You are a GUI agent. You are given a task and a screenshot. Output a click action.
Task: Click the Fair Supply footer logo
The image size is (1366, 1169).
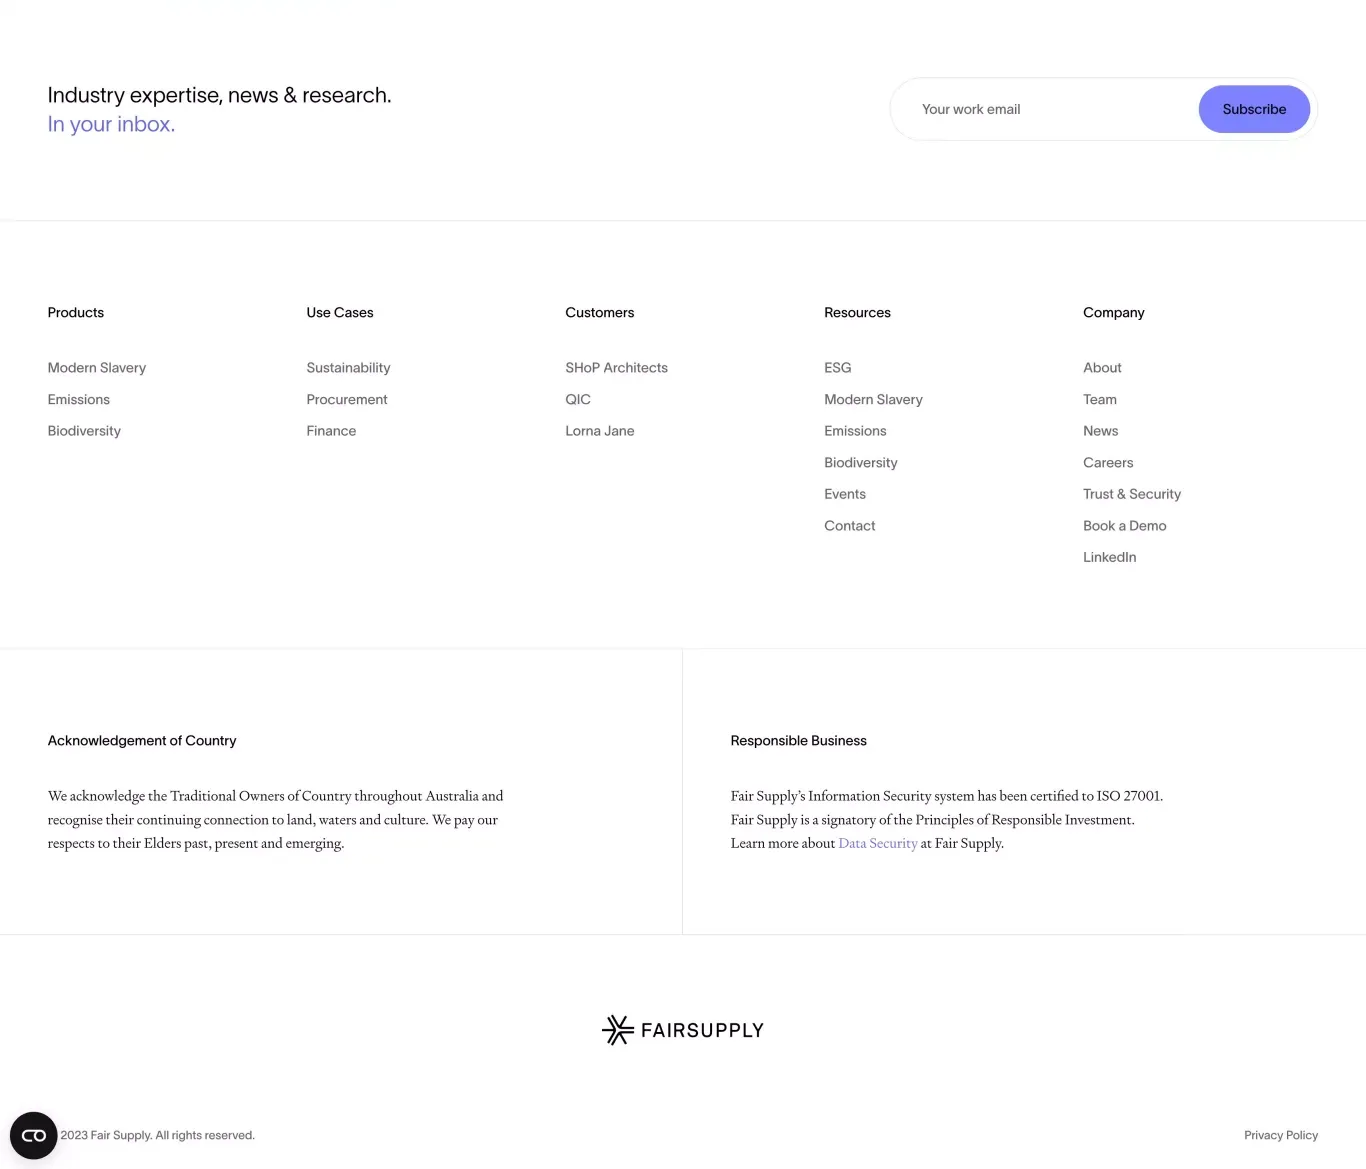pos(683,1030)
